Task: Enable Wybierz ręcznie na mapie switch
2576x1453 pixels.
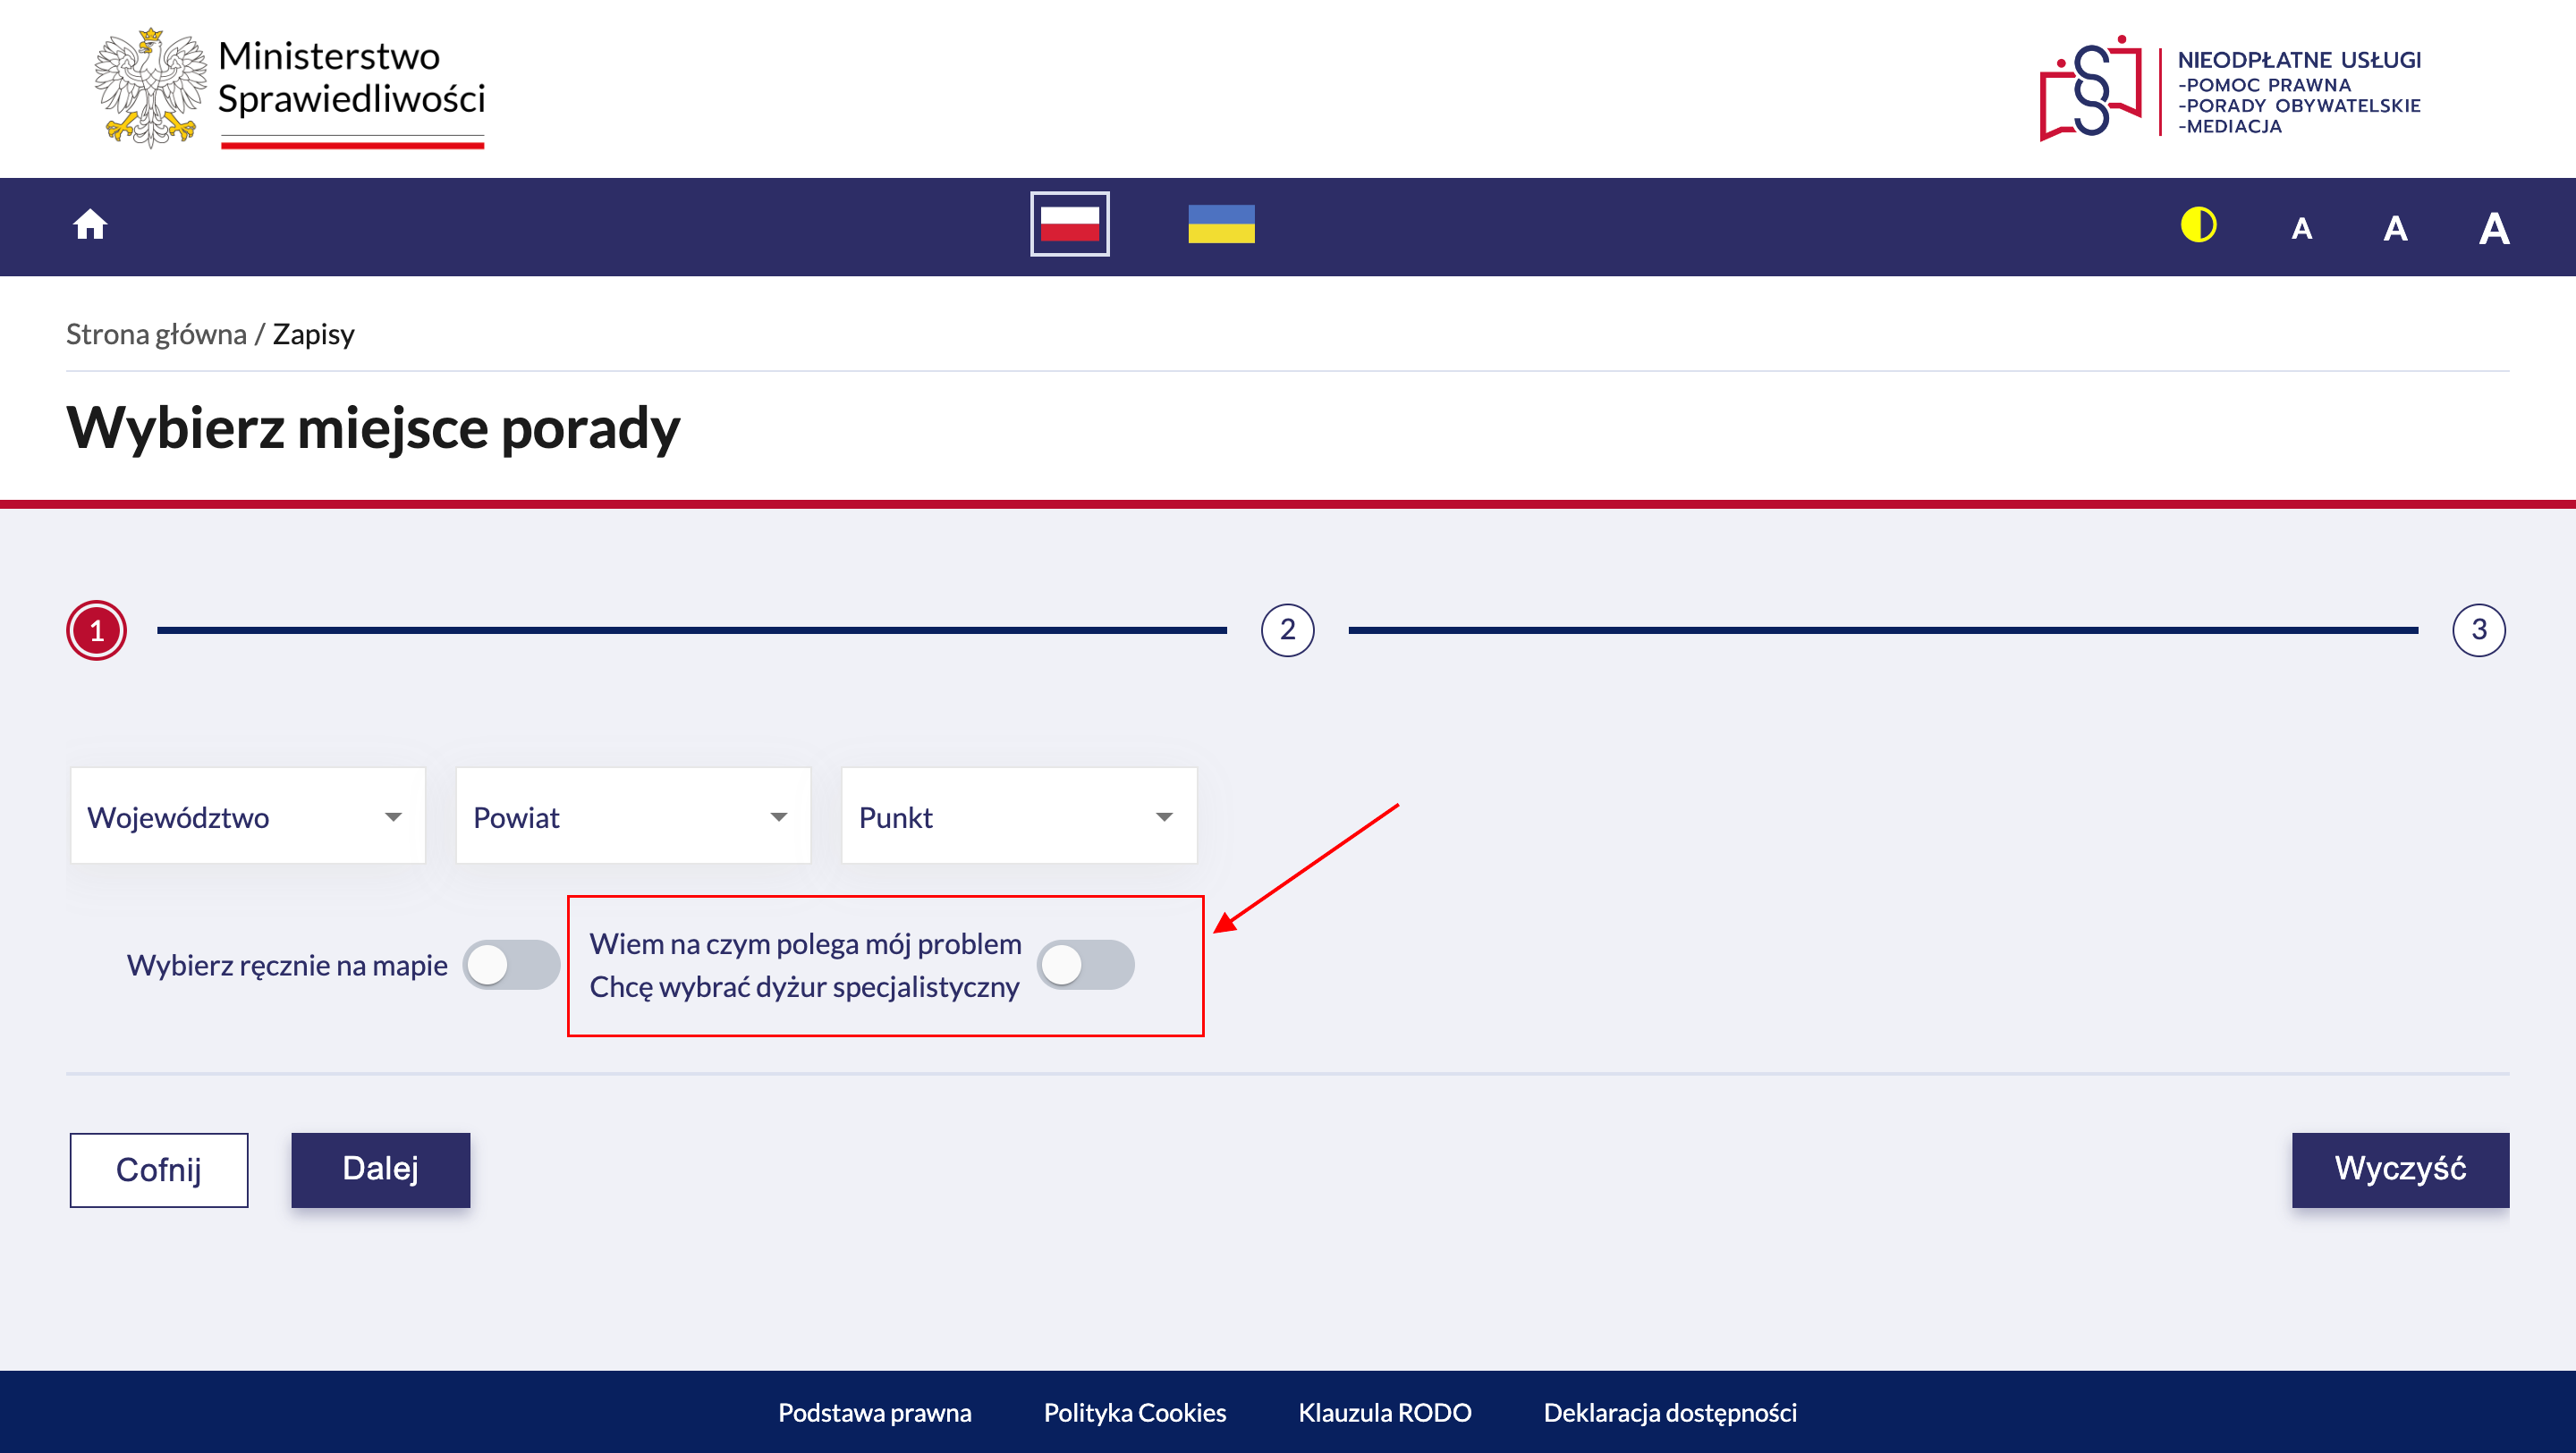Action: 511,965
